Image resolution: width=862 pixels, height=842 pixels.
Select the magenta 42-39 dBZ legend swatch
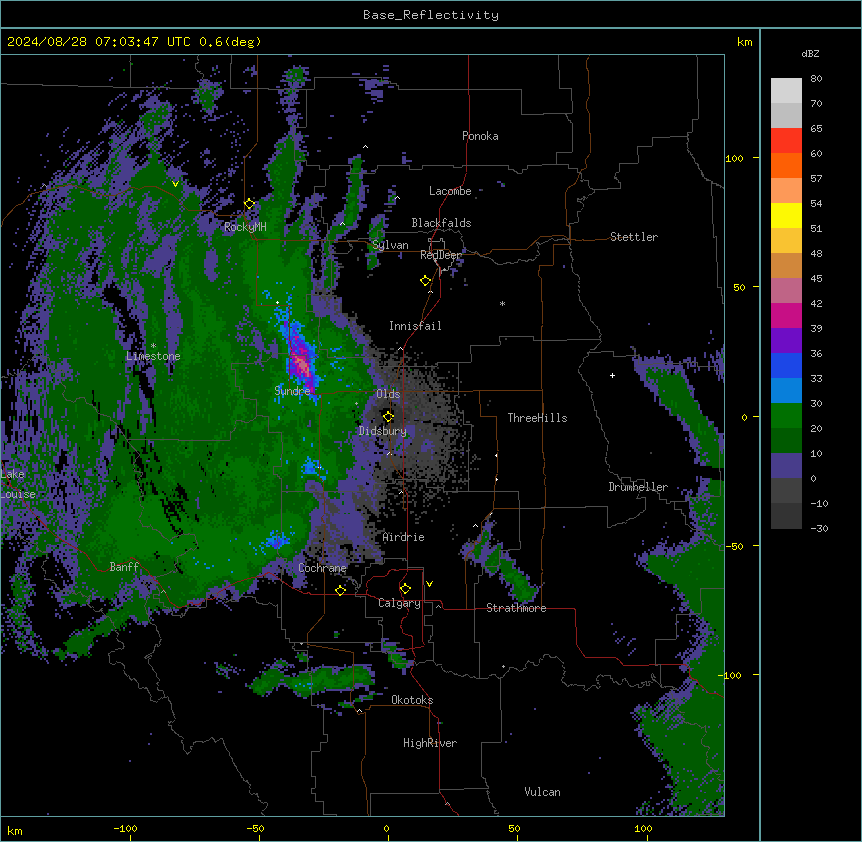click(786, 315)
